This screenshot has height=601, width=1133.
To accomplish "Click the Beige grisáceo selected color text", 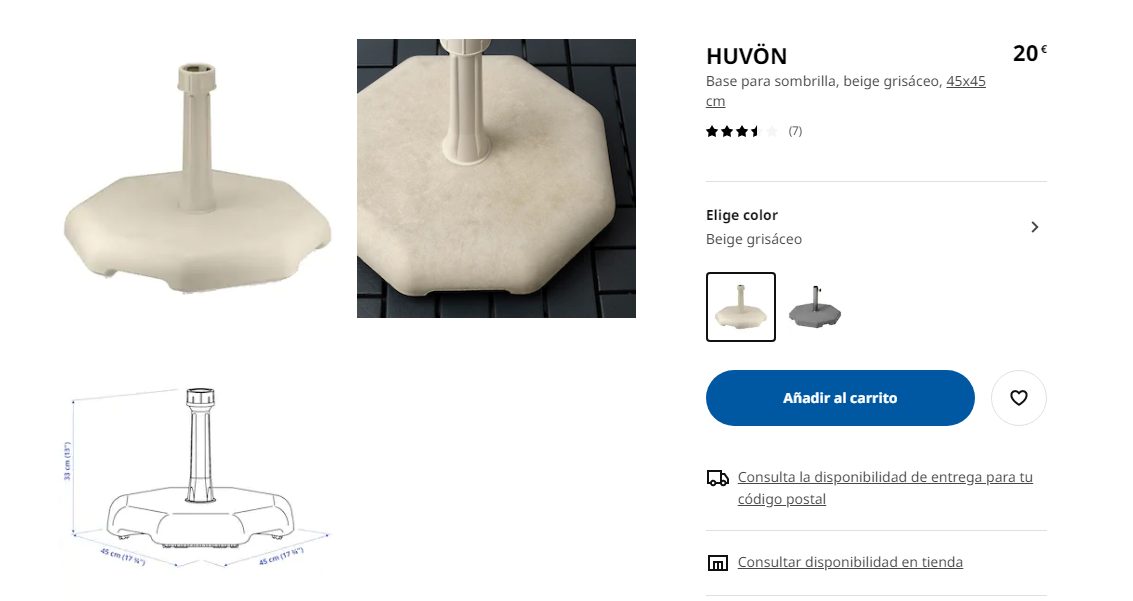I will pos(754,239).
